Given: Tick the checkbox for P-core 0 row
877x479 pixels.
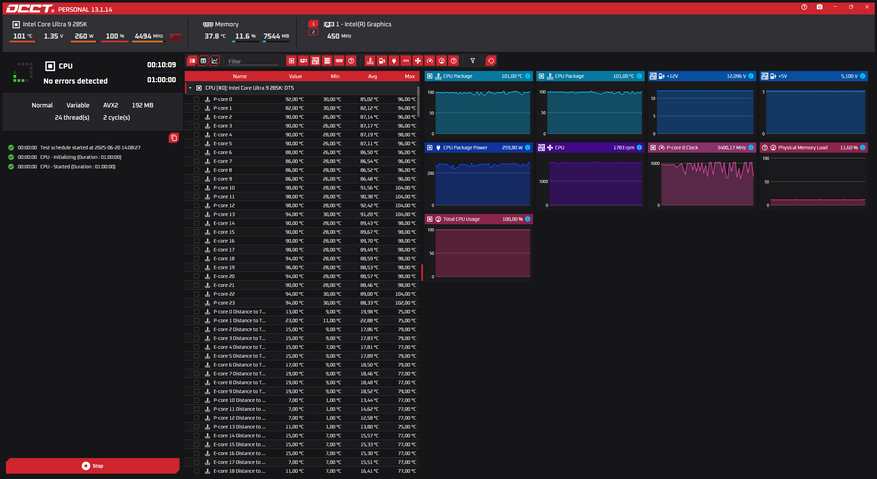Looking at the screenshot, I should tap(197, 99).
